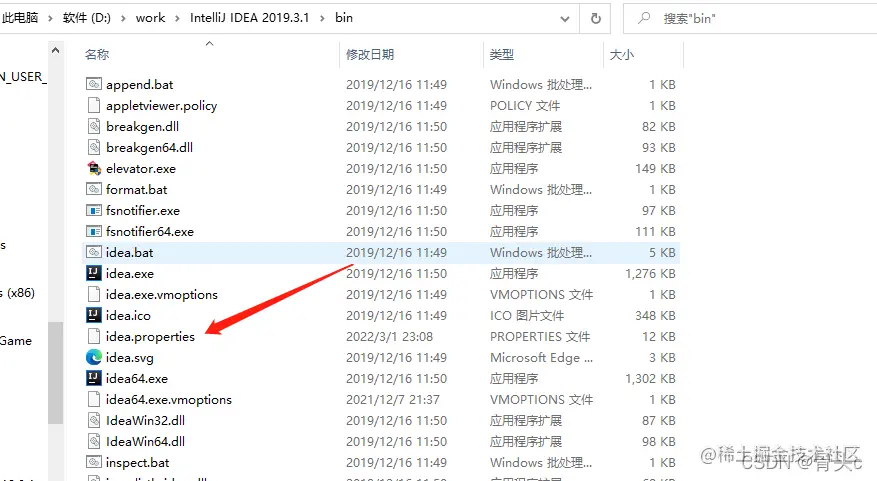Select the inspect.bat file name
This screenshot has height=481, width=877.
pos(138,463)
